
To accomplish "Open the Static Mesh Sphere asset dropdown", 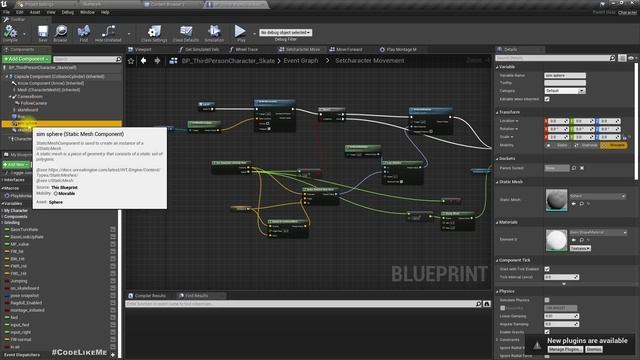I will pos(598,196).
